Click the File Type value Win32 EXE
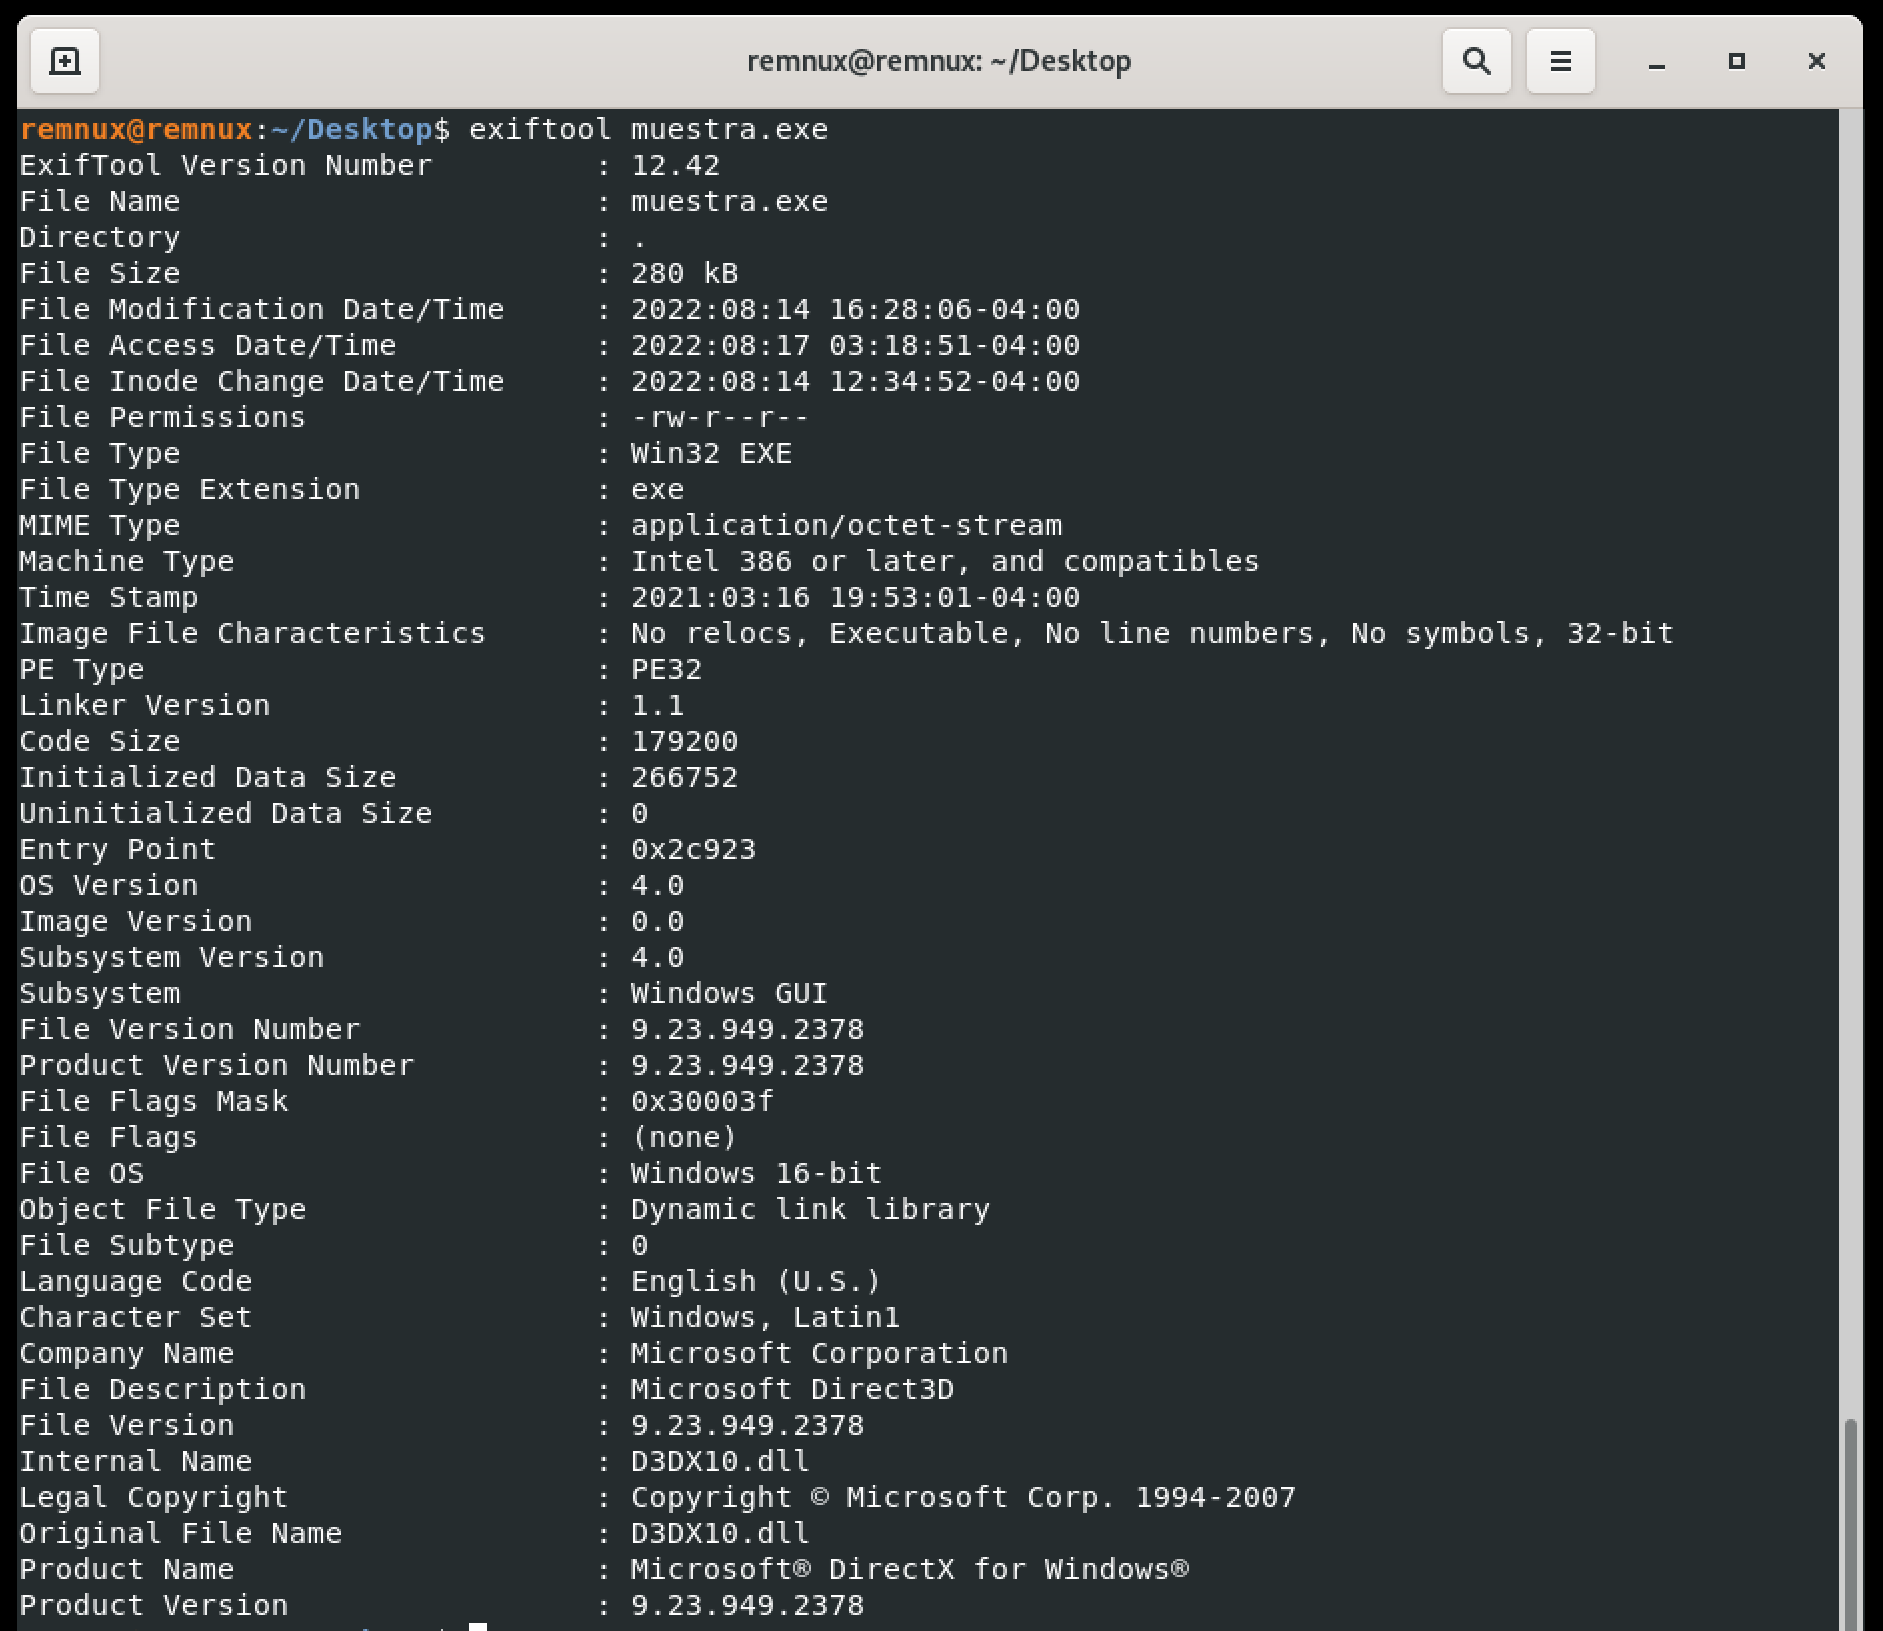The width and height of the screenshot is (1883, 1631). [711, 453]
